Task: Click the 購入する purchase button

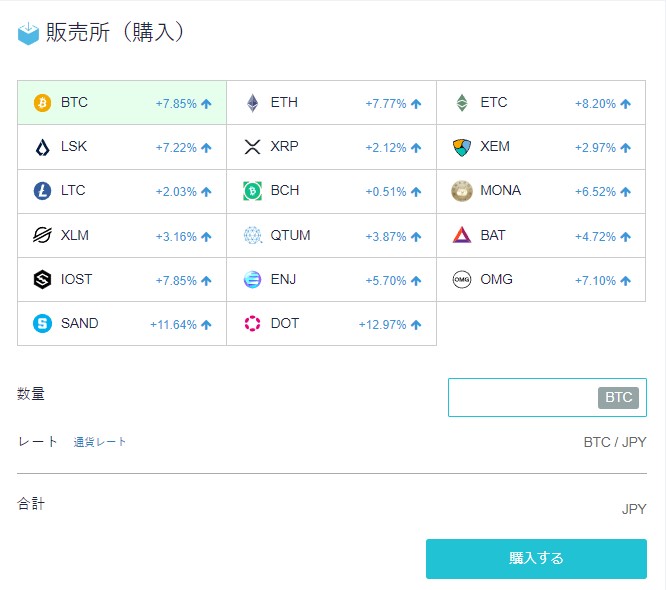Action: coord(536,559)
